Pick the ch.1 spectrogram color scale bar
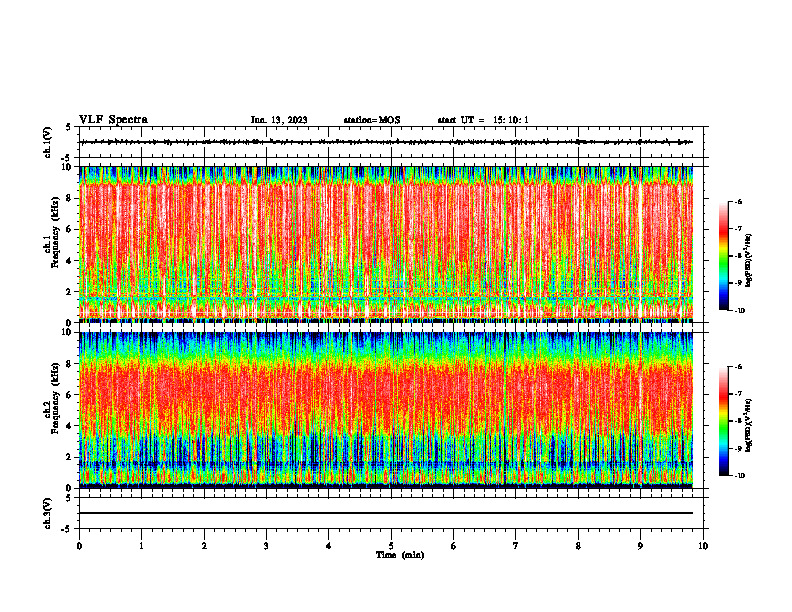 [723, 256]
